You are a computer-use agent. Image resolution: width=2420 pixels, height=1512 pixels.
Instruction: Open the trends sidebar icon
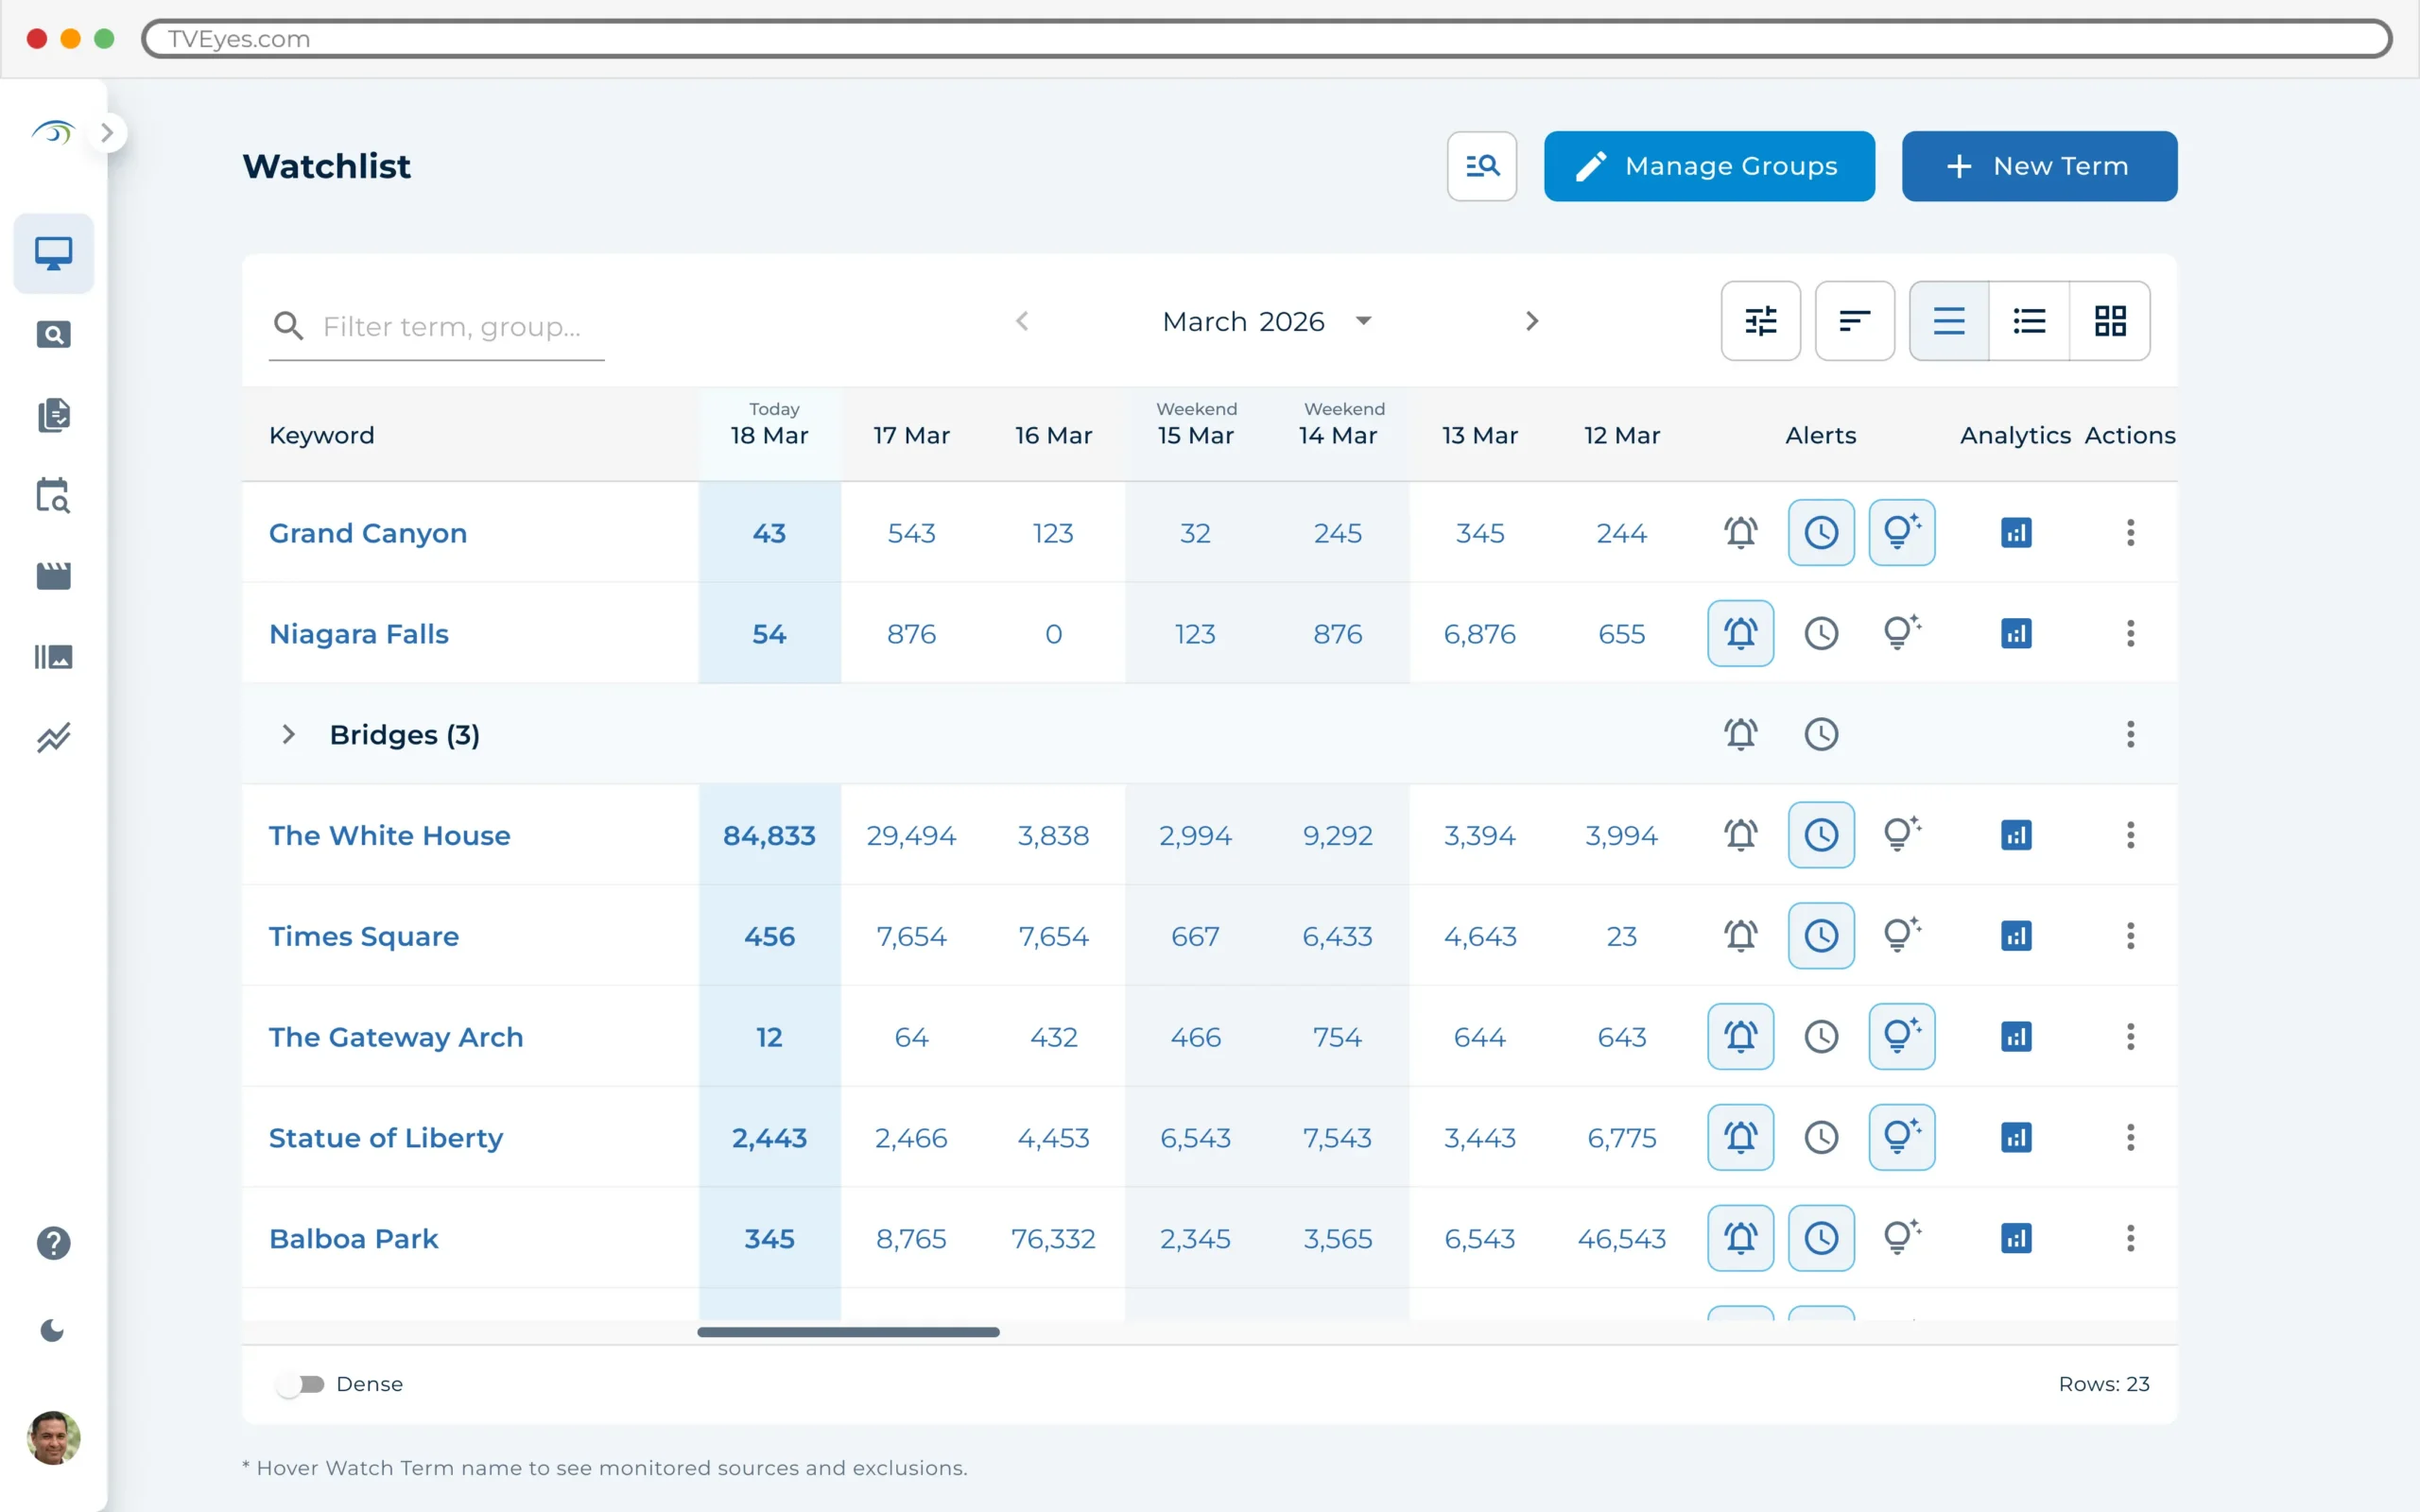(53, 738)
